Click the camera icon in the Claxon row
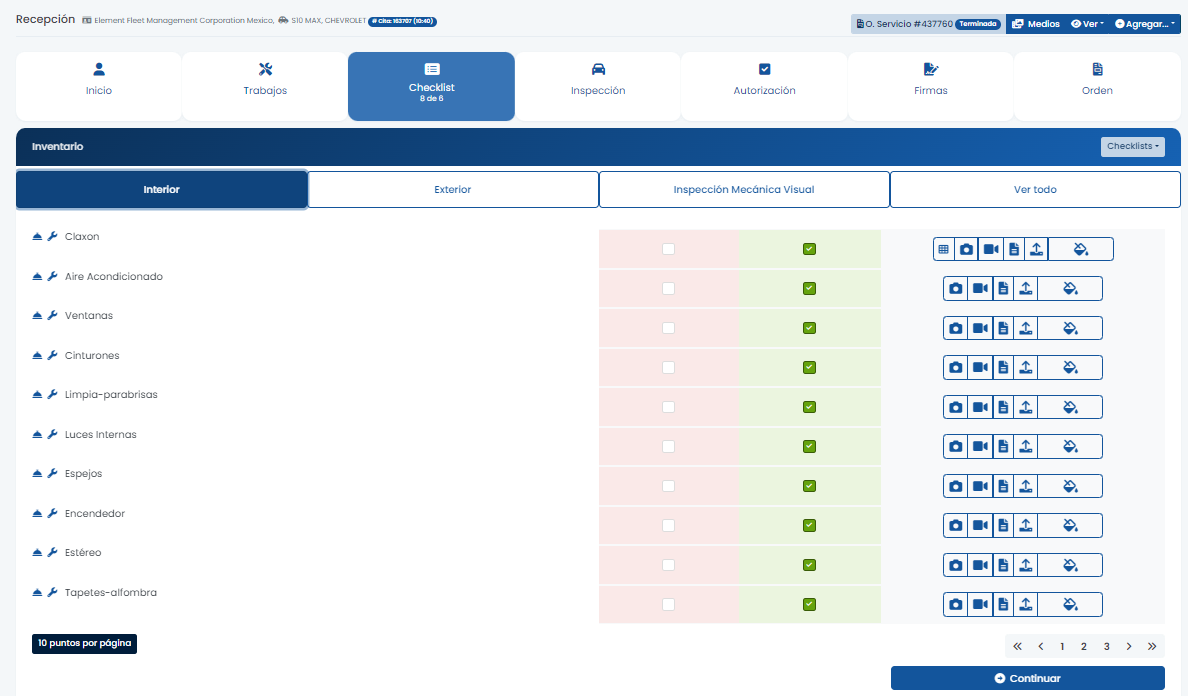This screenshot has height=696, width=1188. pos(966,249)
